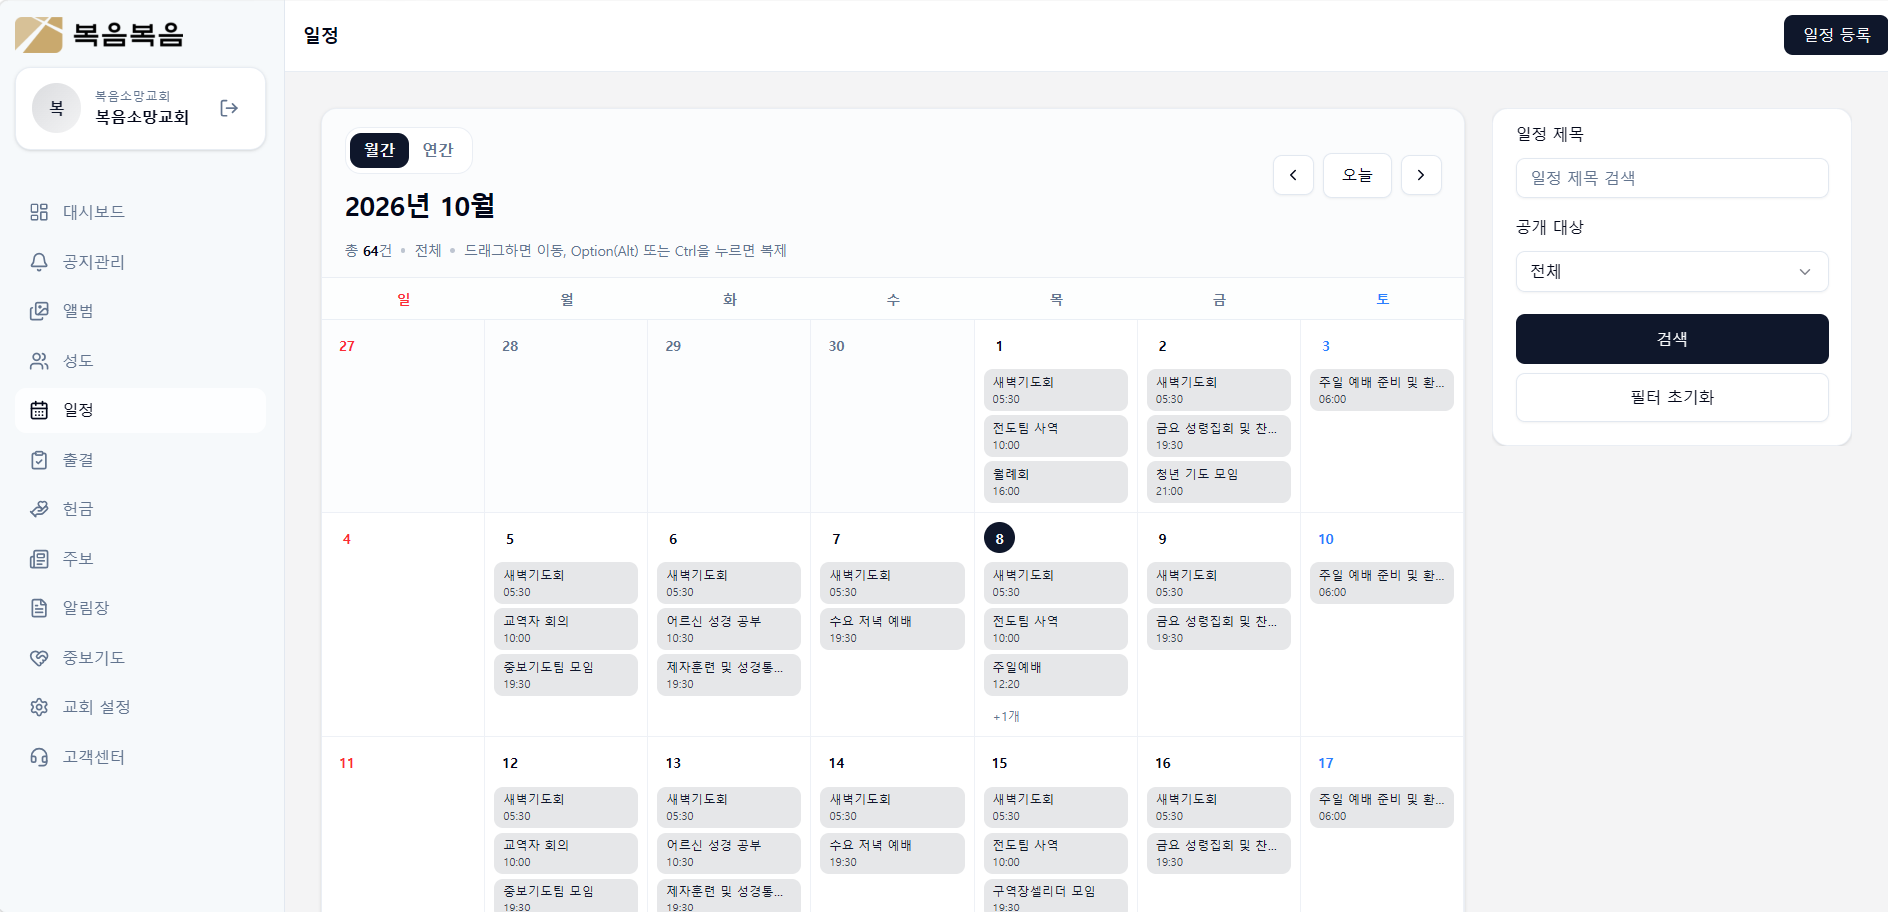
Task: Click the 복 avatar circle
Action: click(56, 108)
